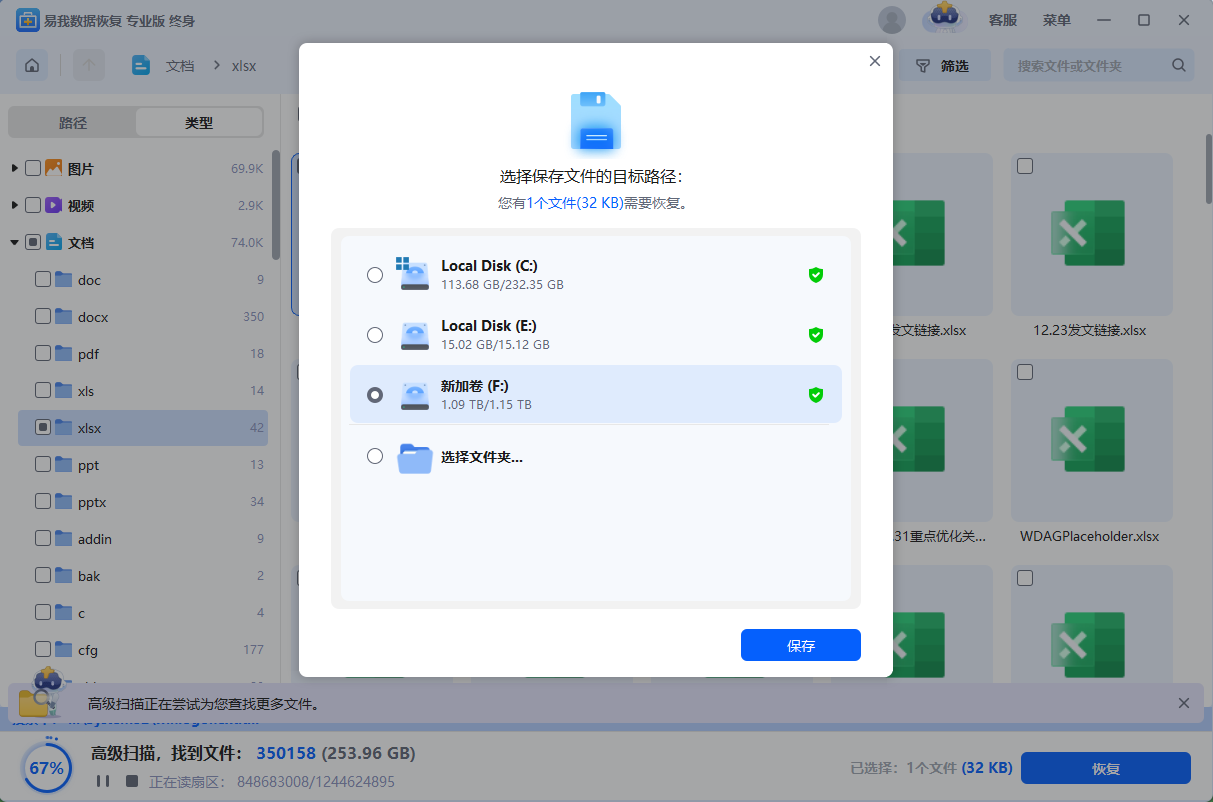This screenshot has height=802, width=1213.
Task: Expand the 视频 category tree
Action: [x=15, y=205]
